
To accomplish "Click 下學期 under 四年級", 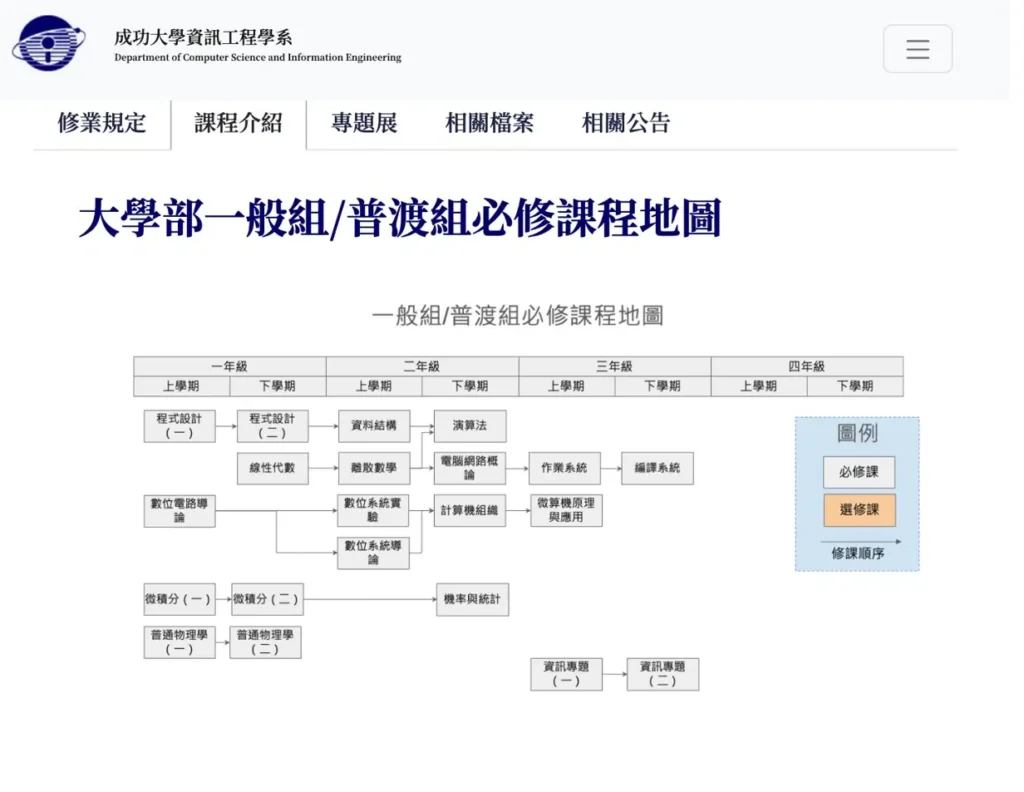I will 856,387.
